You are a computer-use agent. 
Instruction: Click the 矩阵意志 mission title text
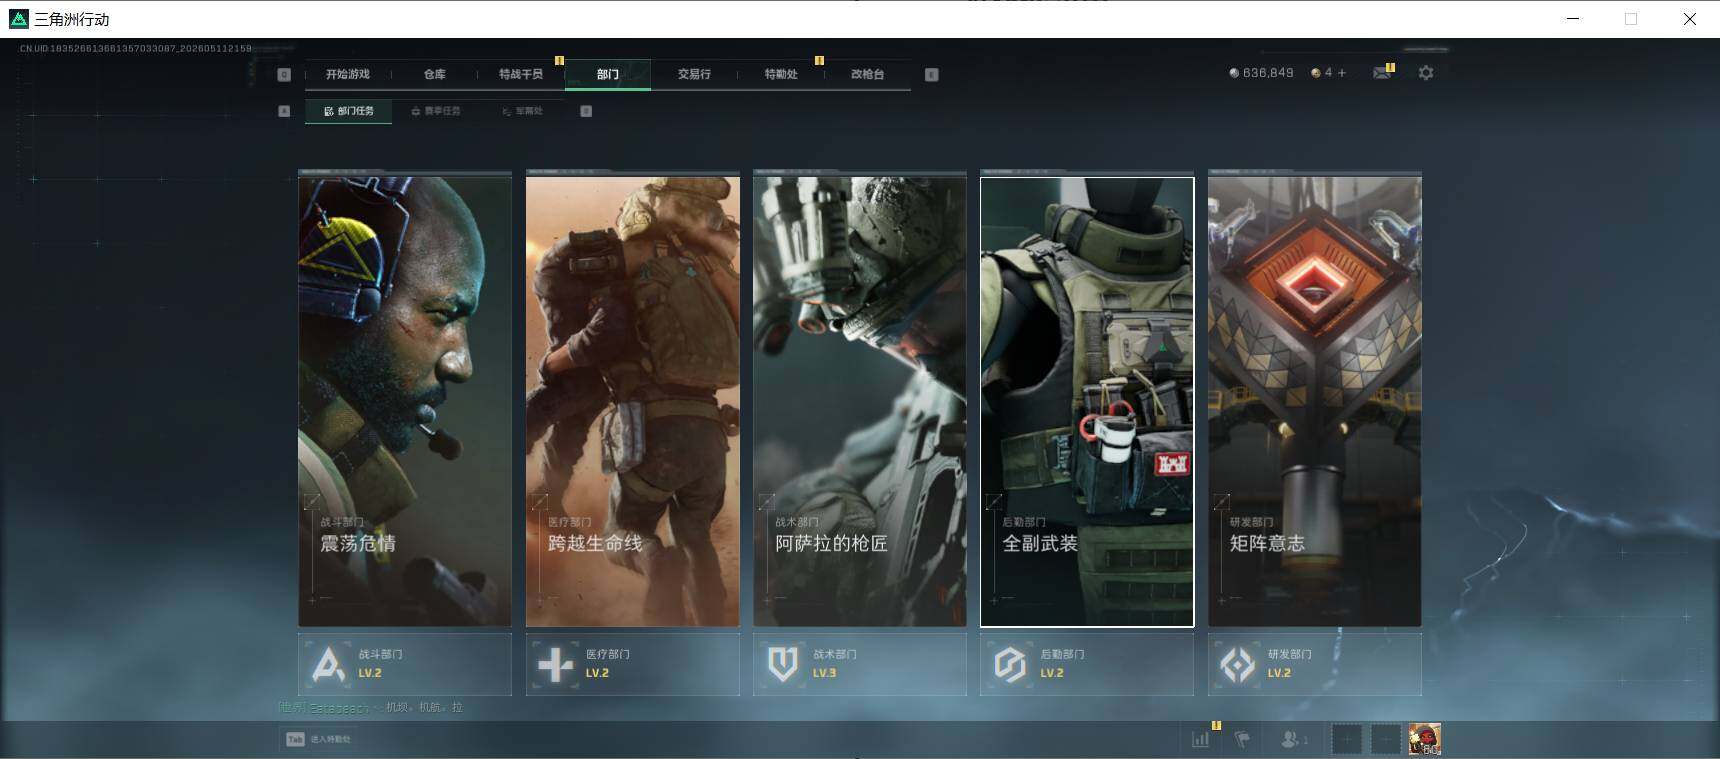tap(1267, 544)
